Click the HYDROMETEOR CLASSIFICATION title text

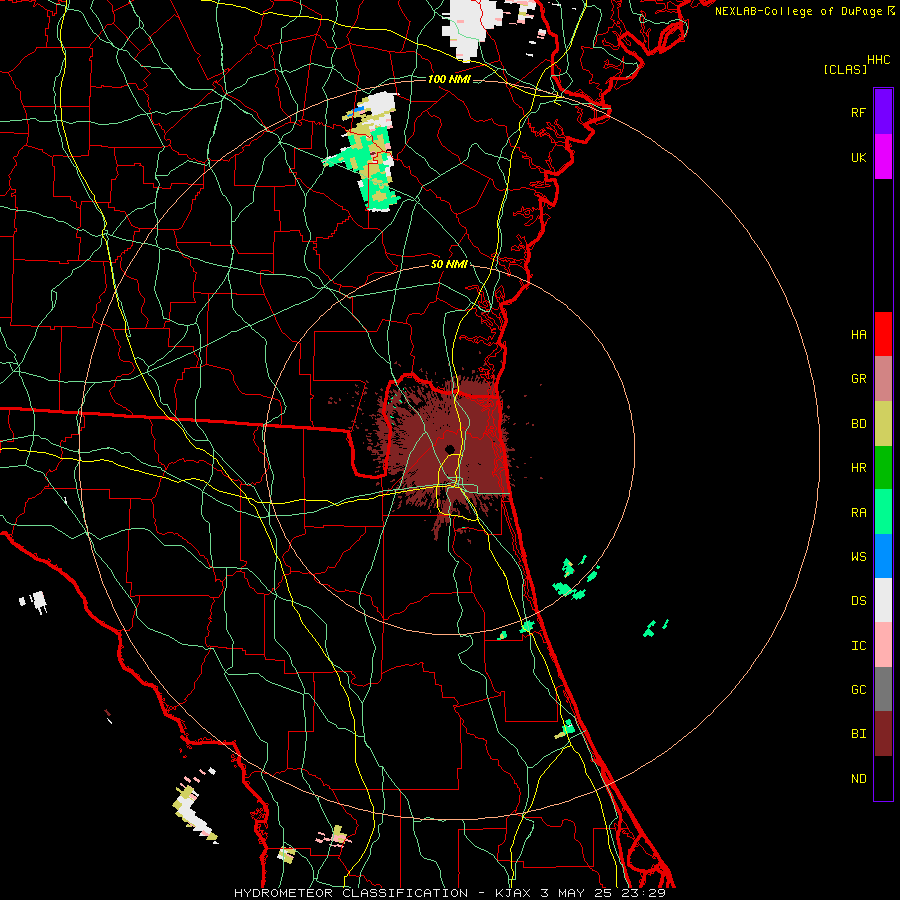(x=351, y=893)
